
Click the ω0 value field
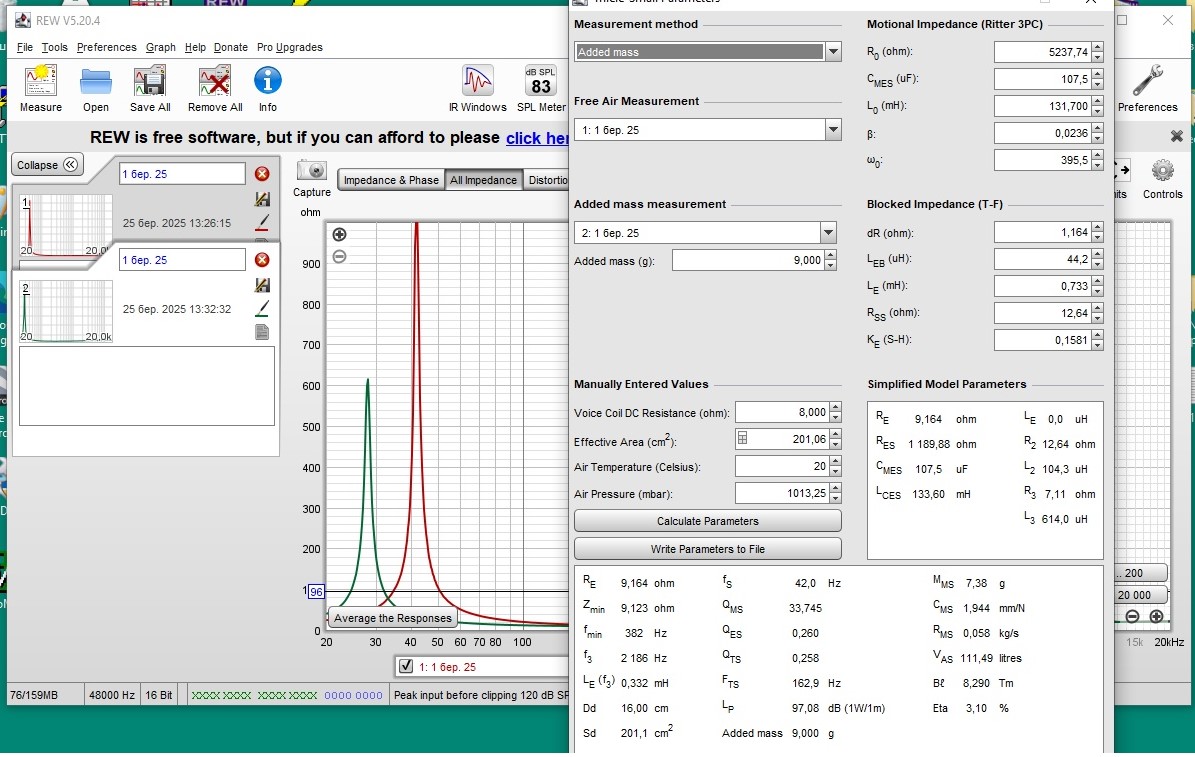[1043, 160]
